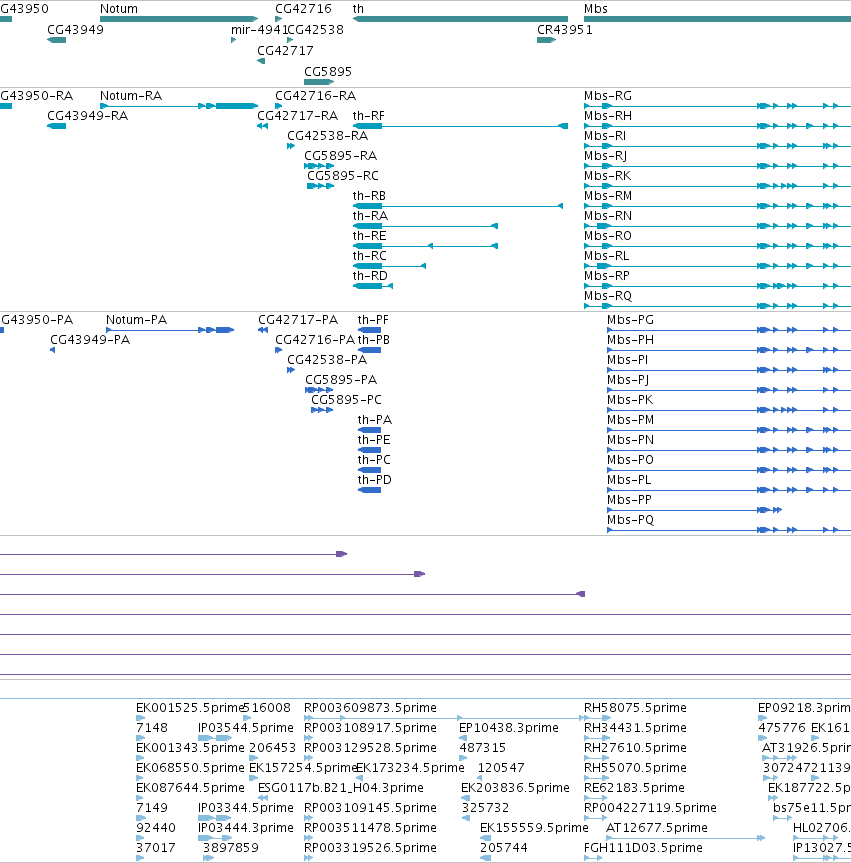The image size is (851, 863).
Task: Click the CG5895-PA protein label
Action: [x=341, y=380]
